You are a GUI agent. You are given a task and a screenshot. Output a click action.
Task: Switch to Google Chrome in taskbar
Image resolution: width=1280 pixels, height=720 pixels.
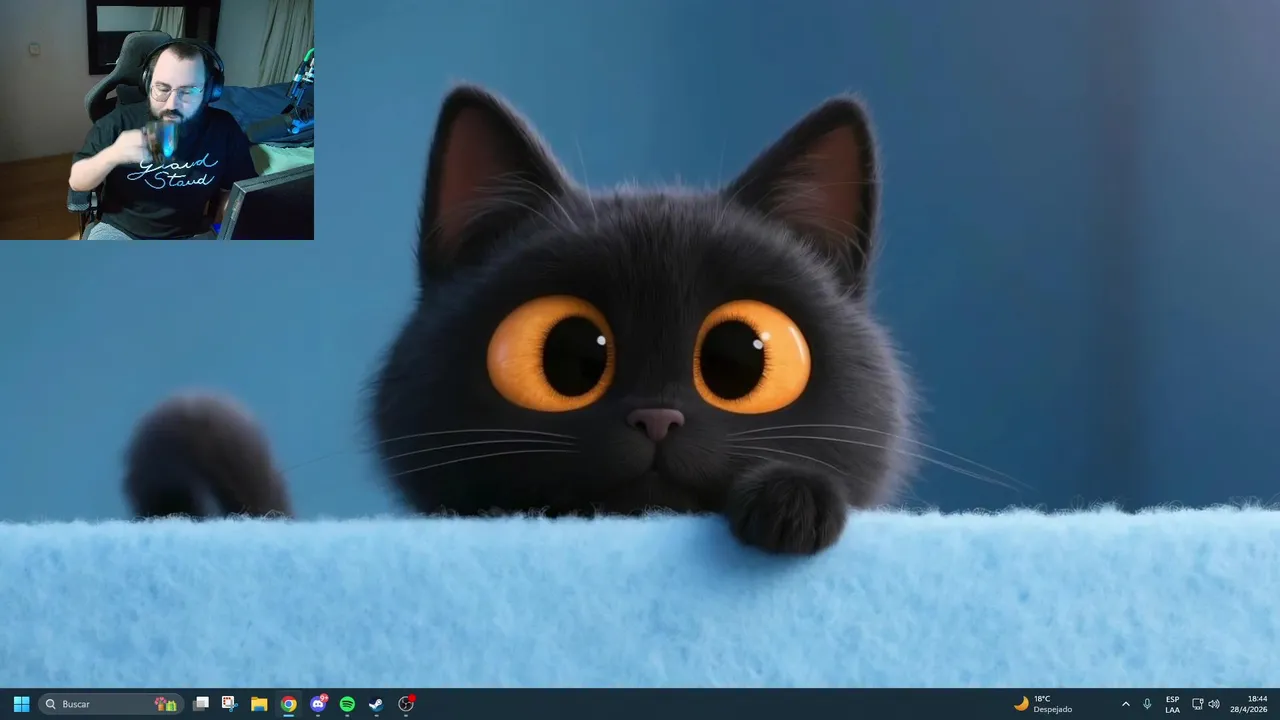[288, 704]
